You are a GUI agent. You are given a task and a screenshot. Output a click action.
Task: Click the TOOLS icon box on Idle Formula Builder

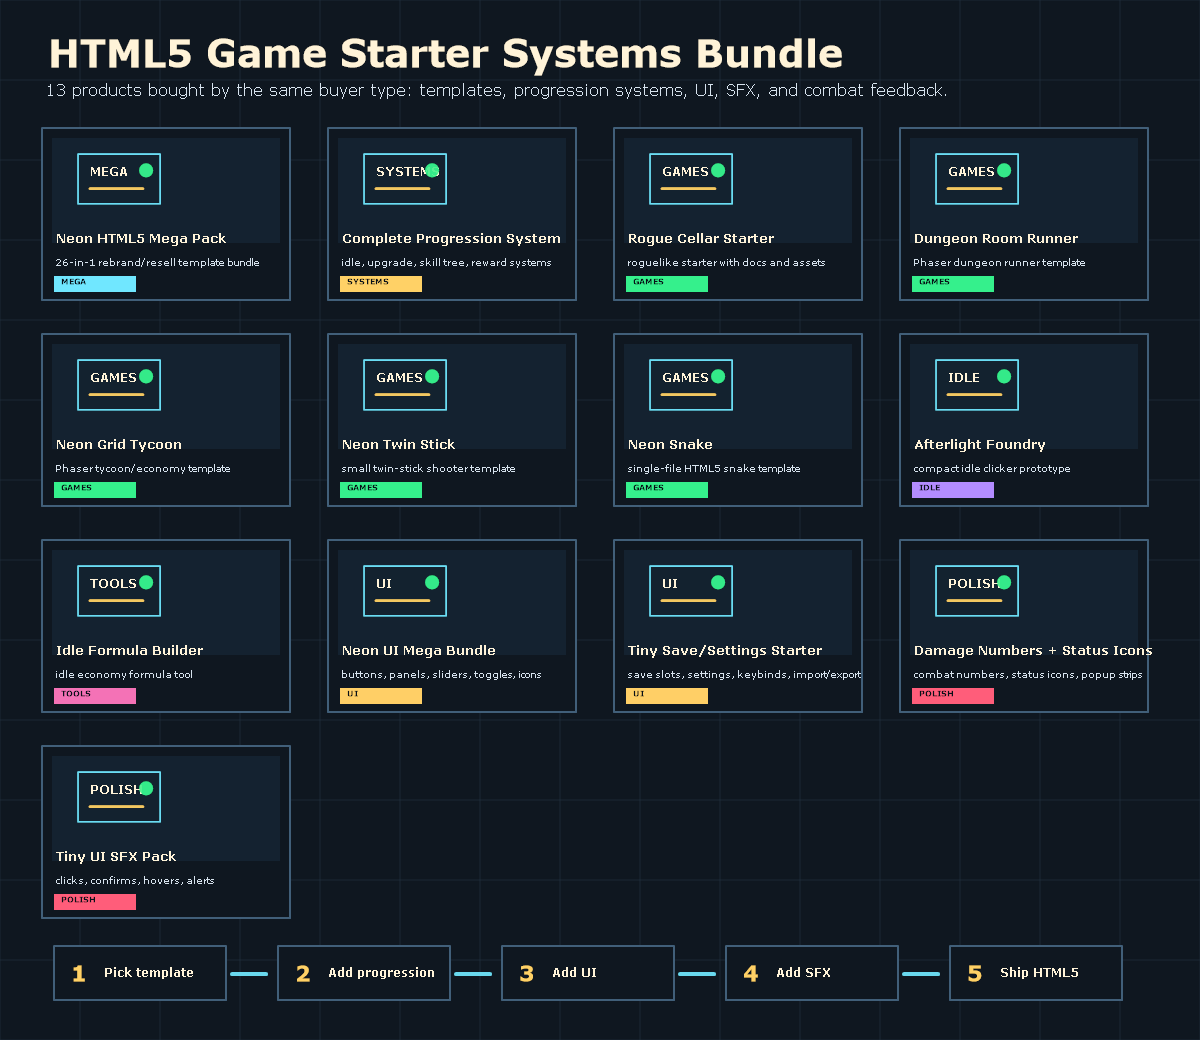coord(119,591)
